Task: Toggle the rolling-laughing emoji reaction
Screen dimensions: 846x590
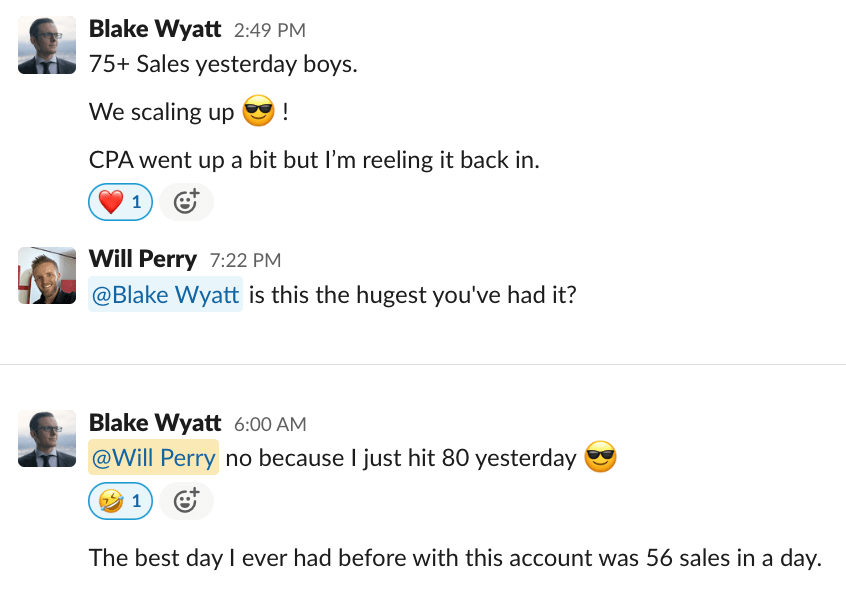Action: (121, 500)
